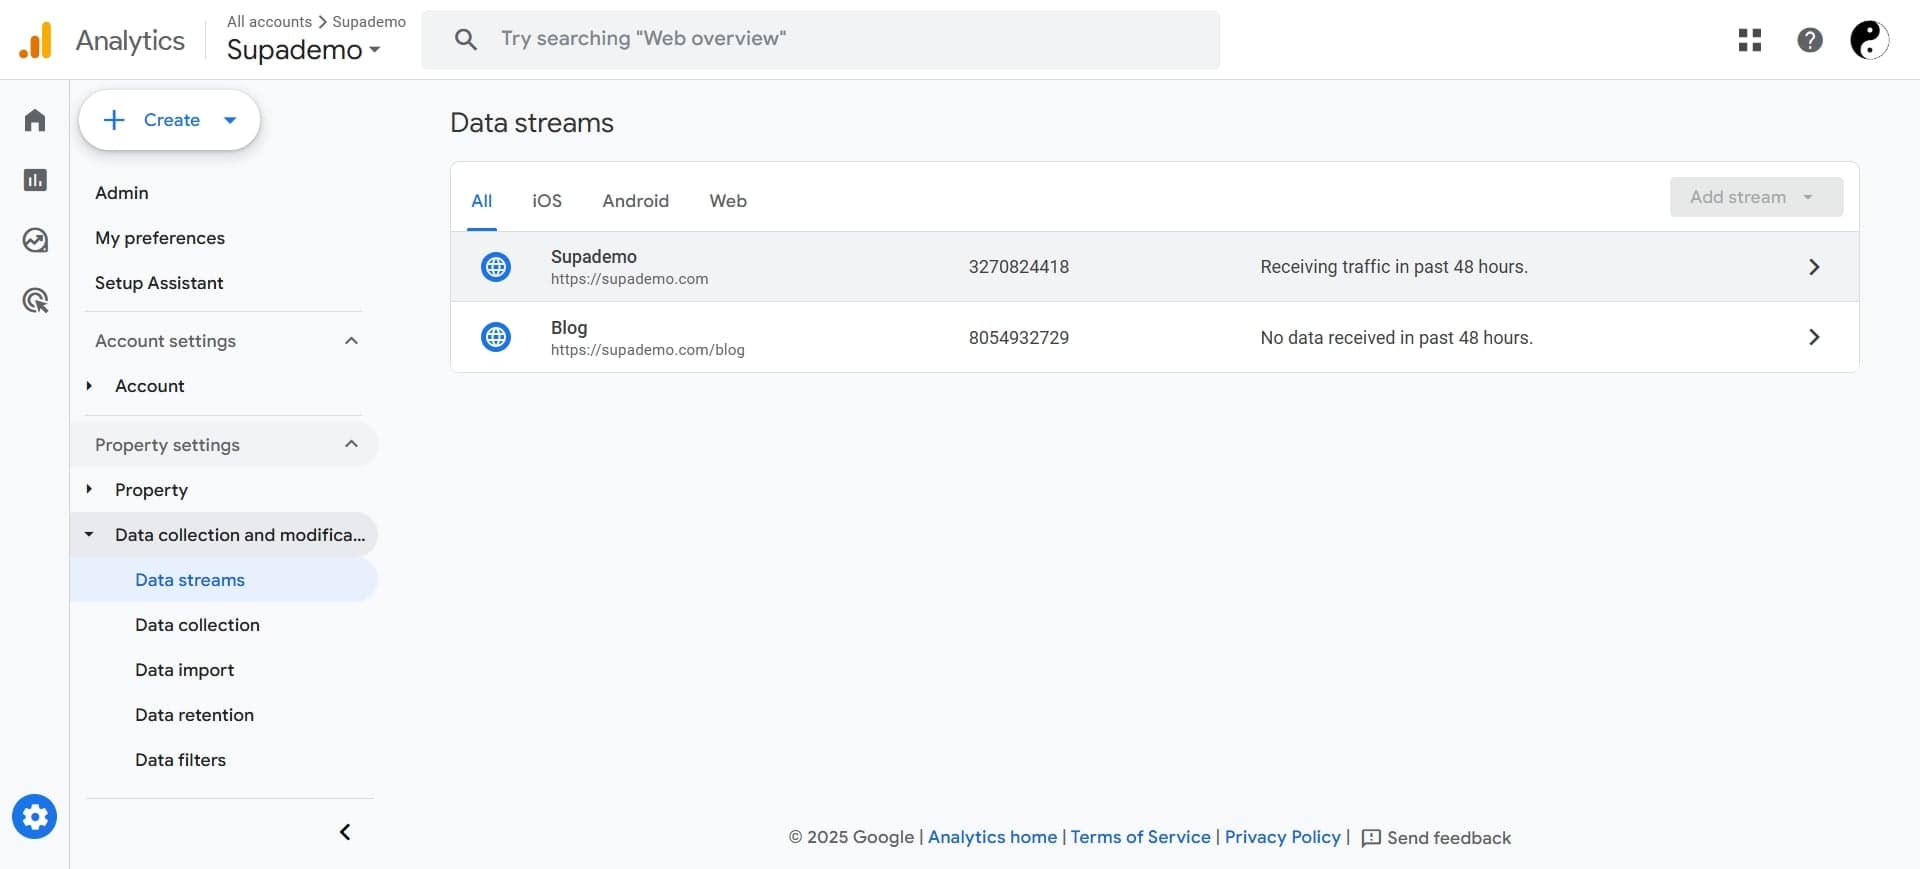Viewport: 1920px width, 869px height.
Task: Collapse the Property settings section
Action: tap(351, 444)
